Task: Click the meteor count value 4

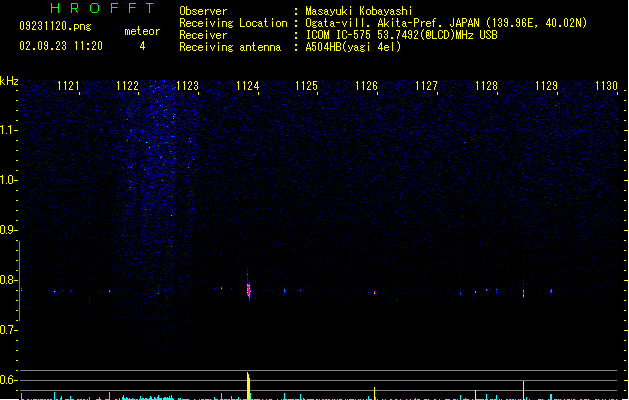Action: tap(142, 46)
